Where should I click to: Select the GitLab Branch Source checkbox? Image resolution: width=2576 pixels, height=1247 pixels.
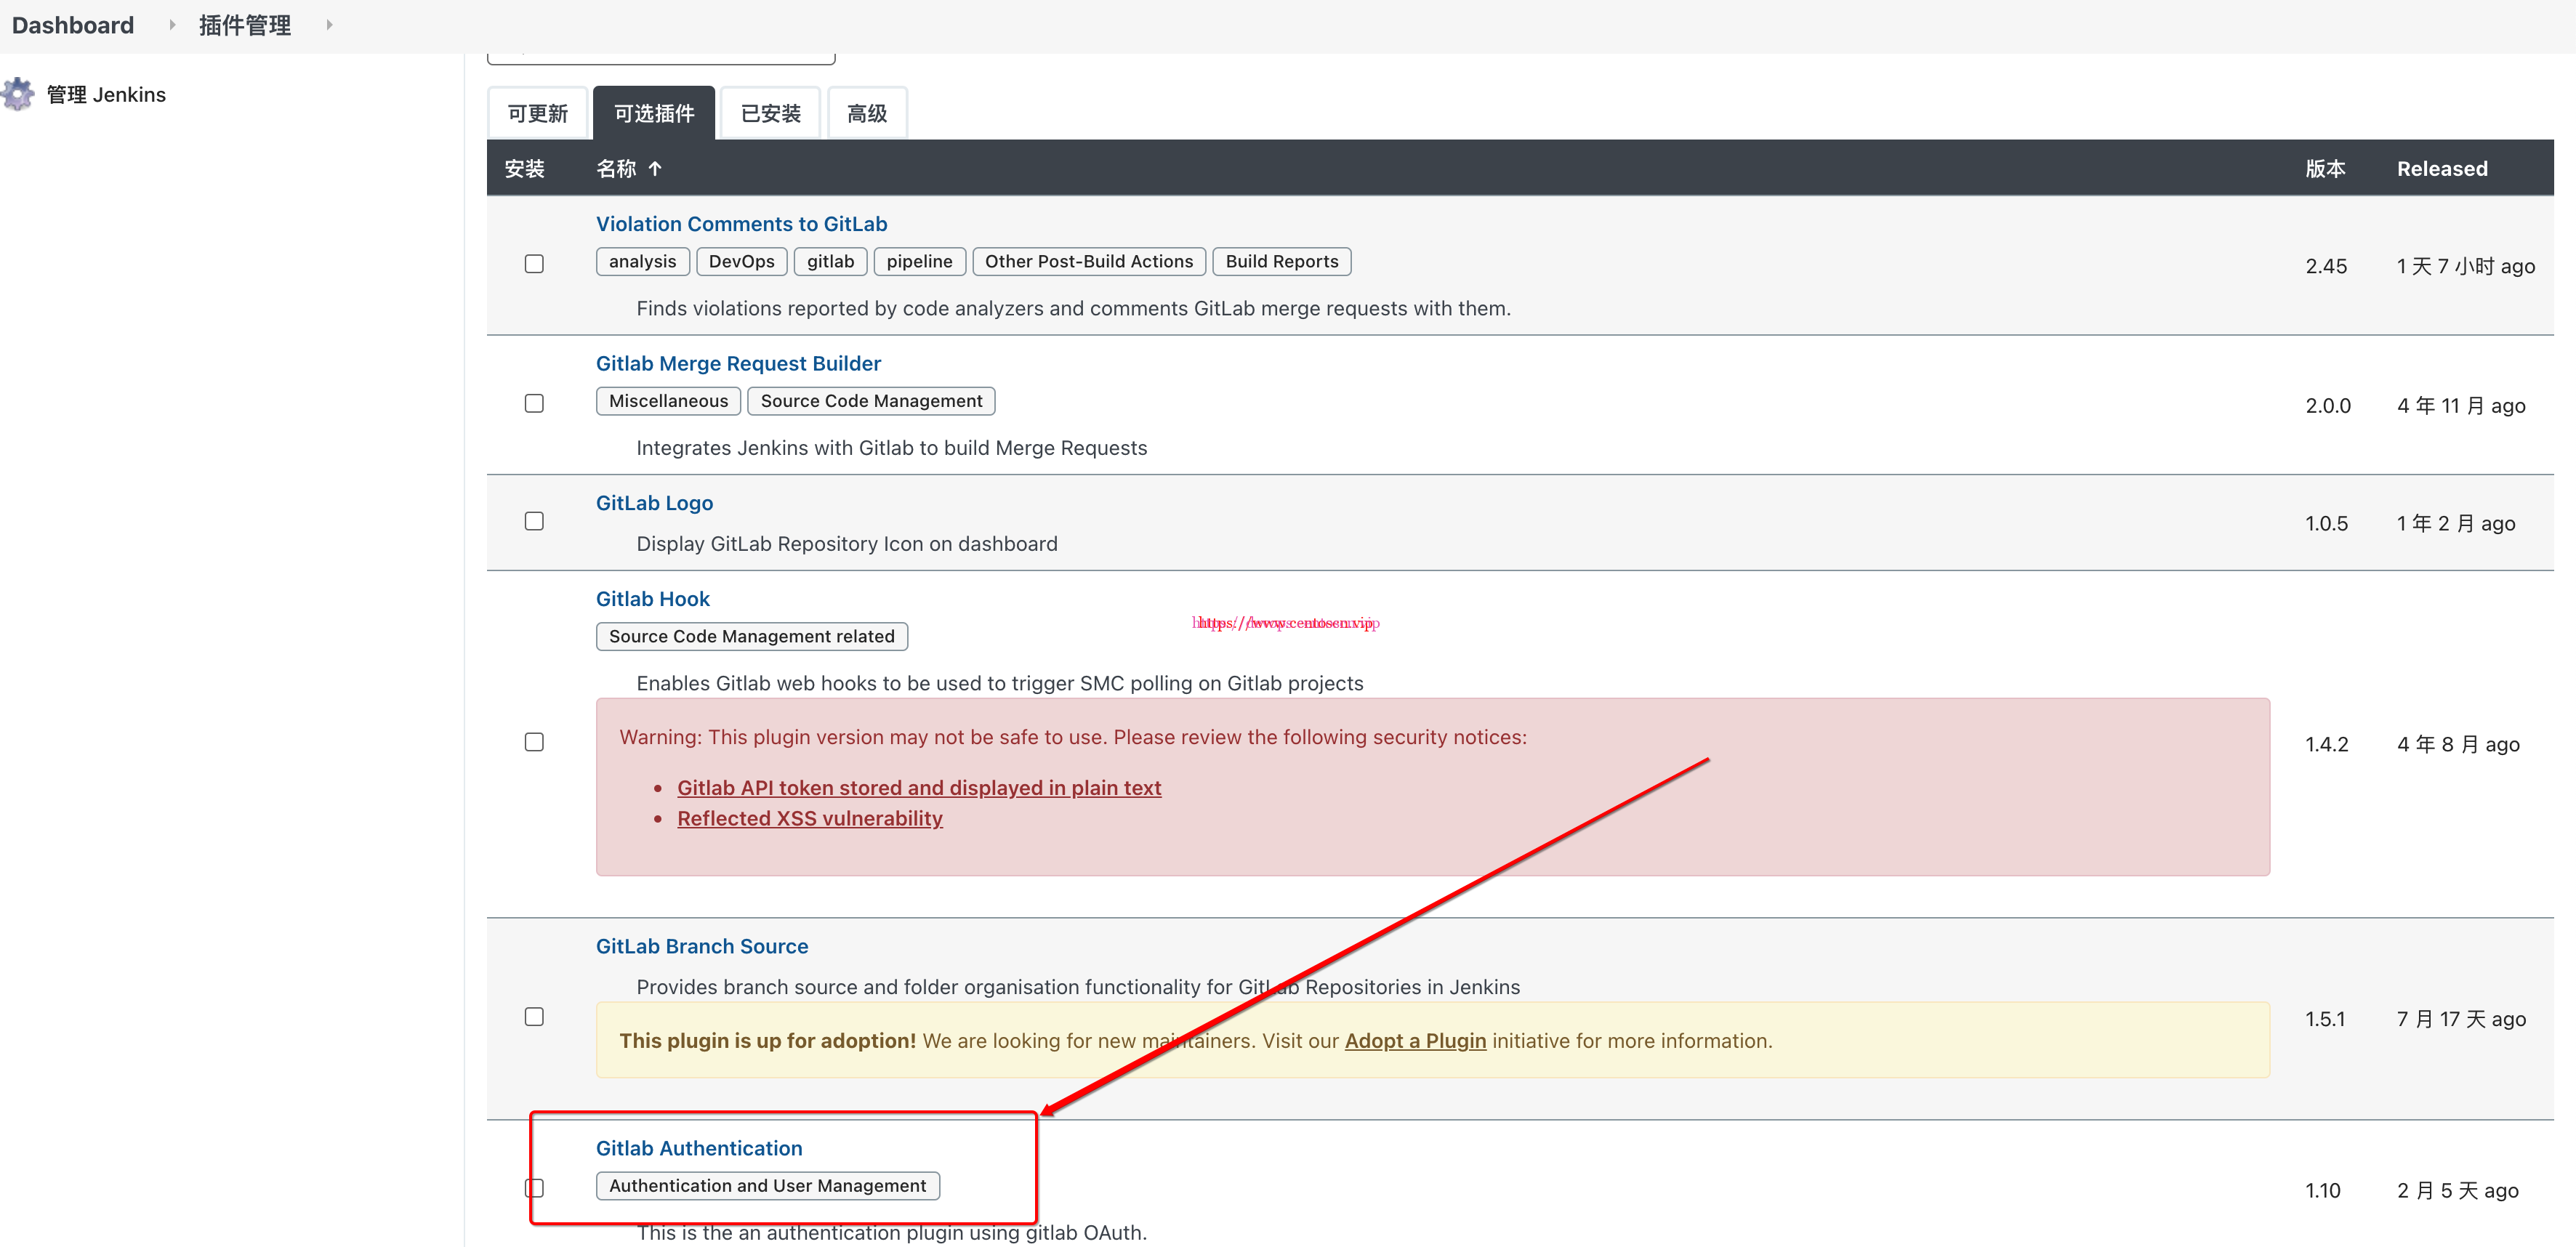[534, 1016]
